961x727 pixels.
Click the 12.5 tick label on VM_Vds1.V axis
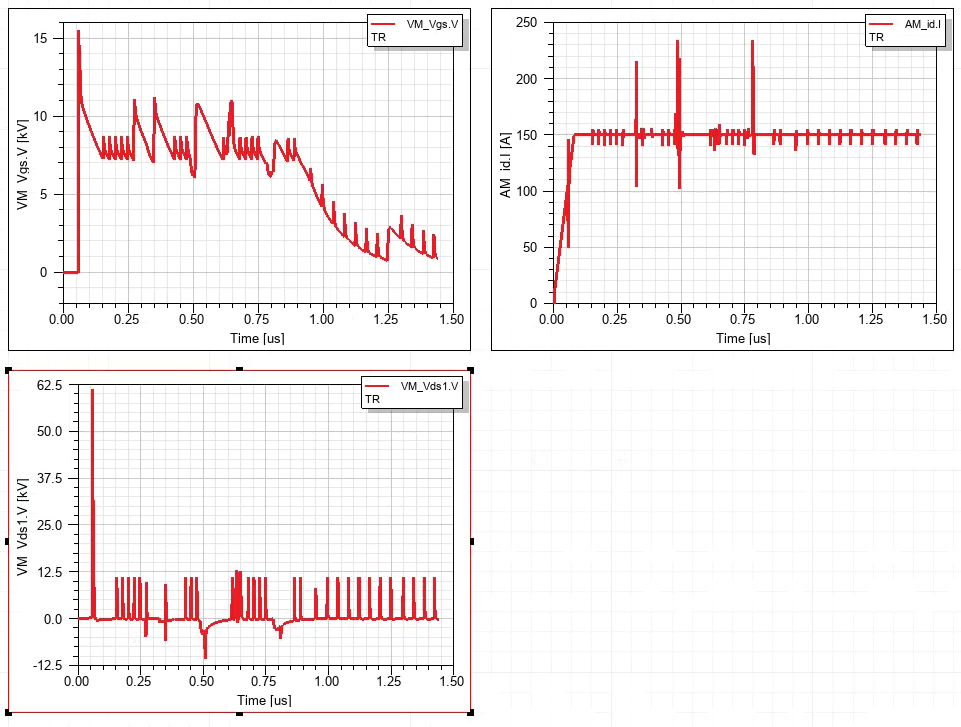point(50,572)
